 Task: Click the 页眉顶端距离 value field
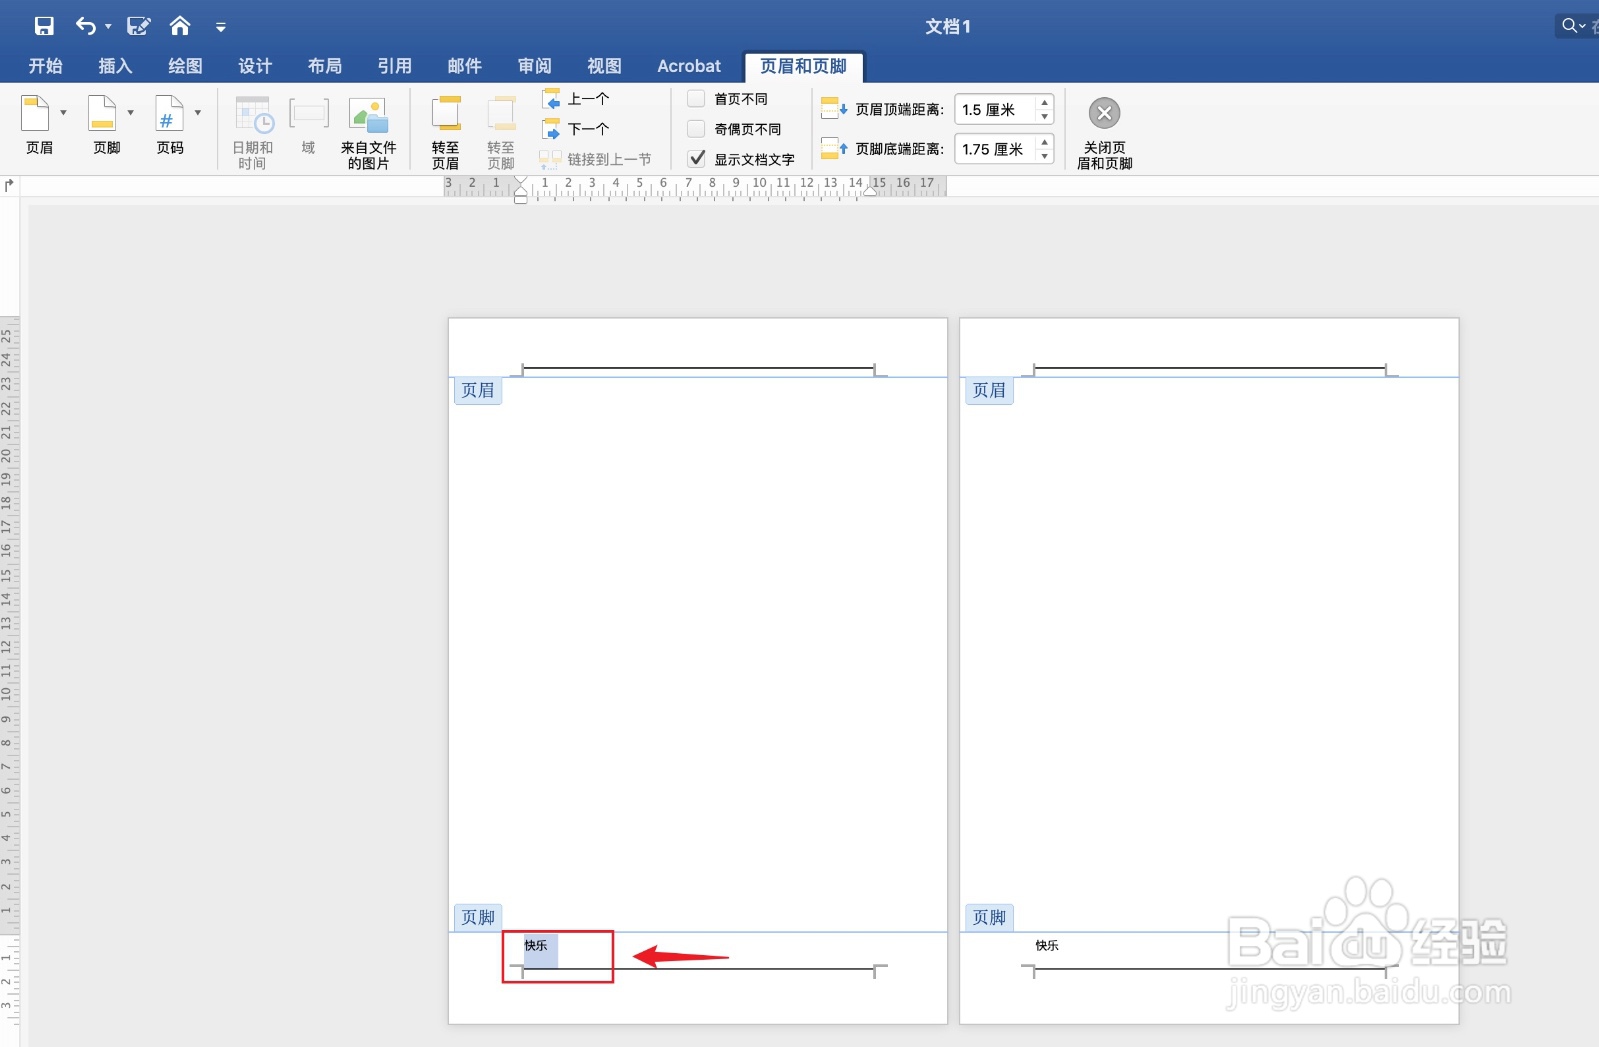click(994, 109)
